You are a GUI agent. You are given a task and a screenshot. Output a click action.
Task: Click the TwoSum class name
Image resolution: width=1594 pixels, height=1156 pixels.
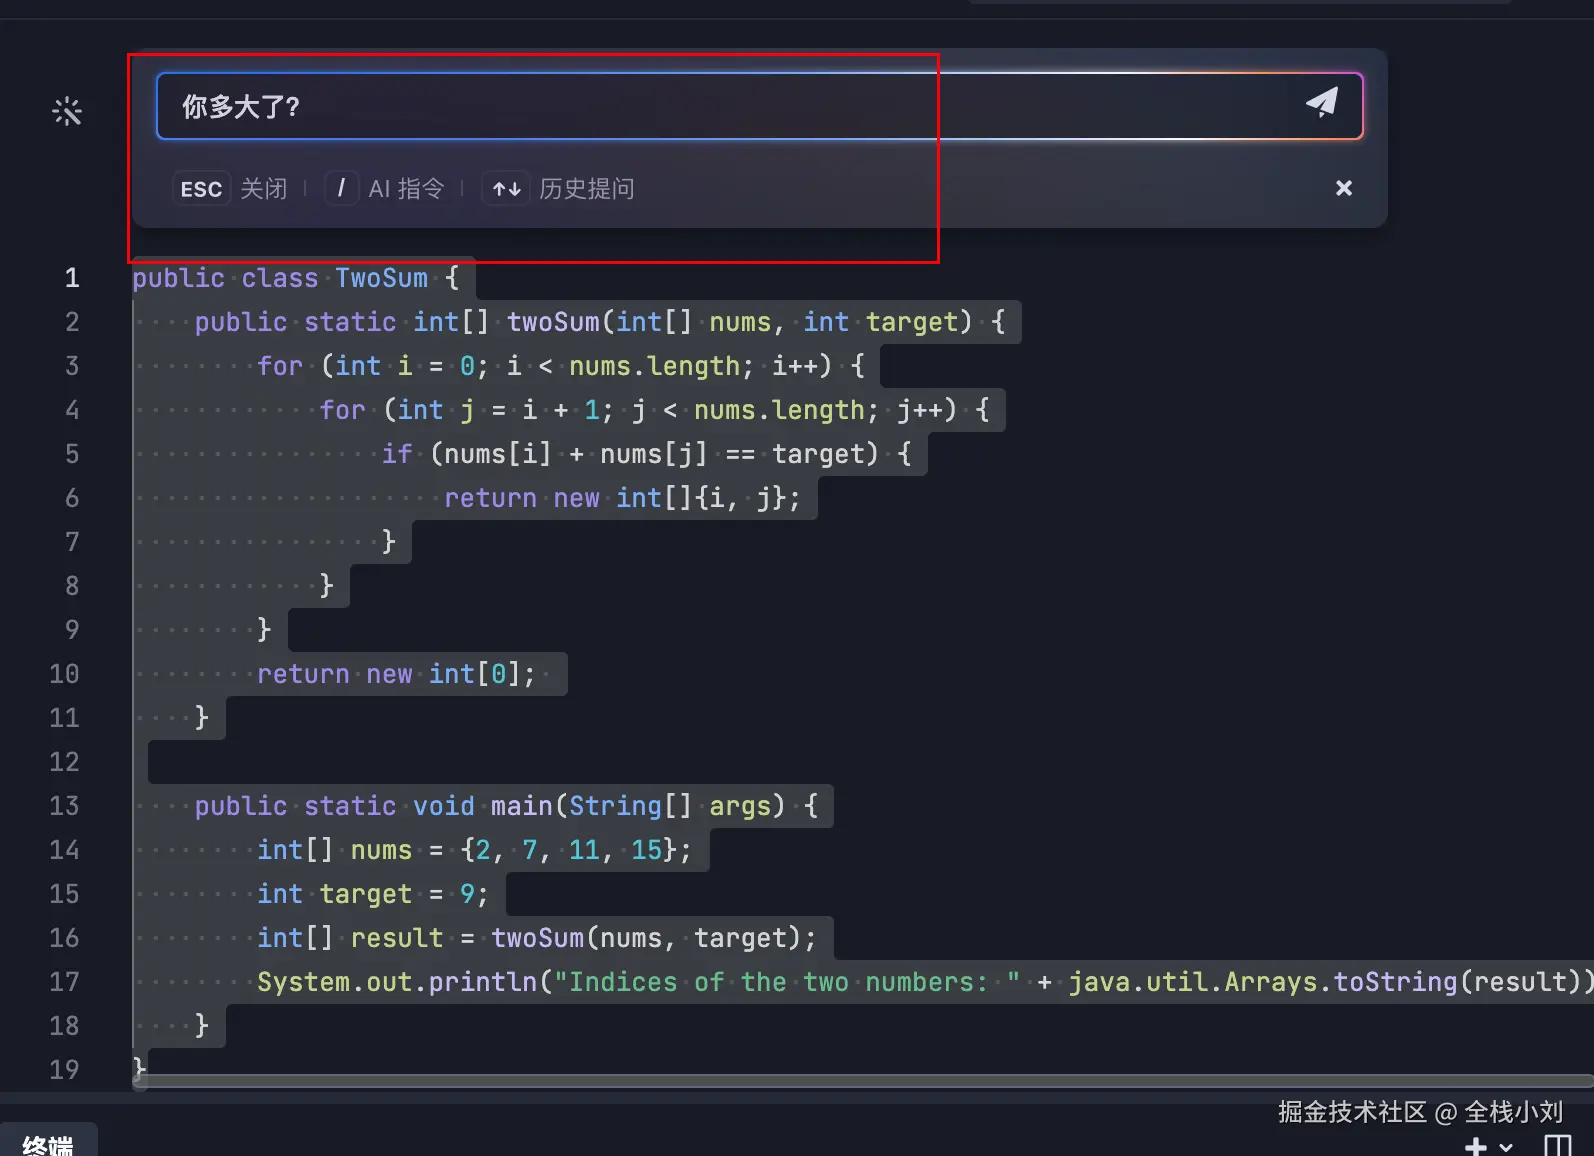click(x=381, y=278)
